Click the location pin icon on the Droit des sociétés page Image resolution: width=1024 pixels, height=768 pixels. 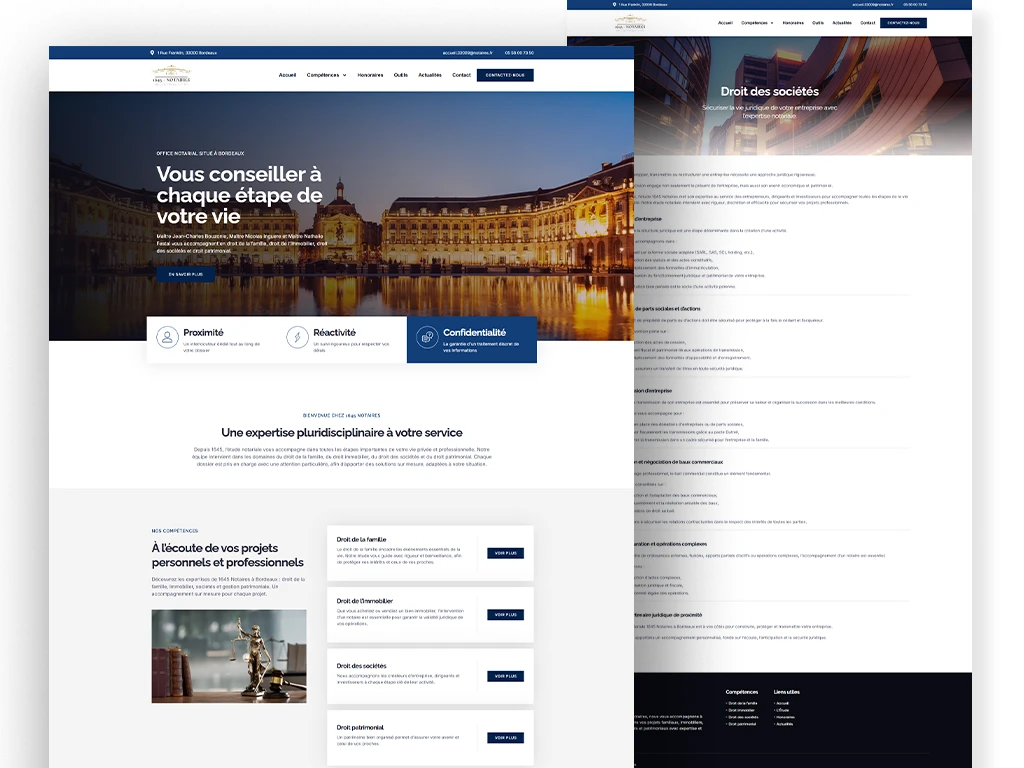[615, 4]
